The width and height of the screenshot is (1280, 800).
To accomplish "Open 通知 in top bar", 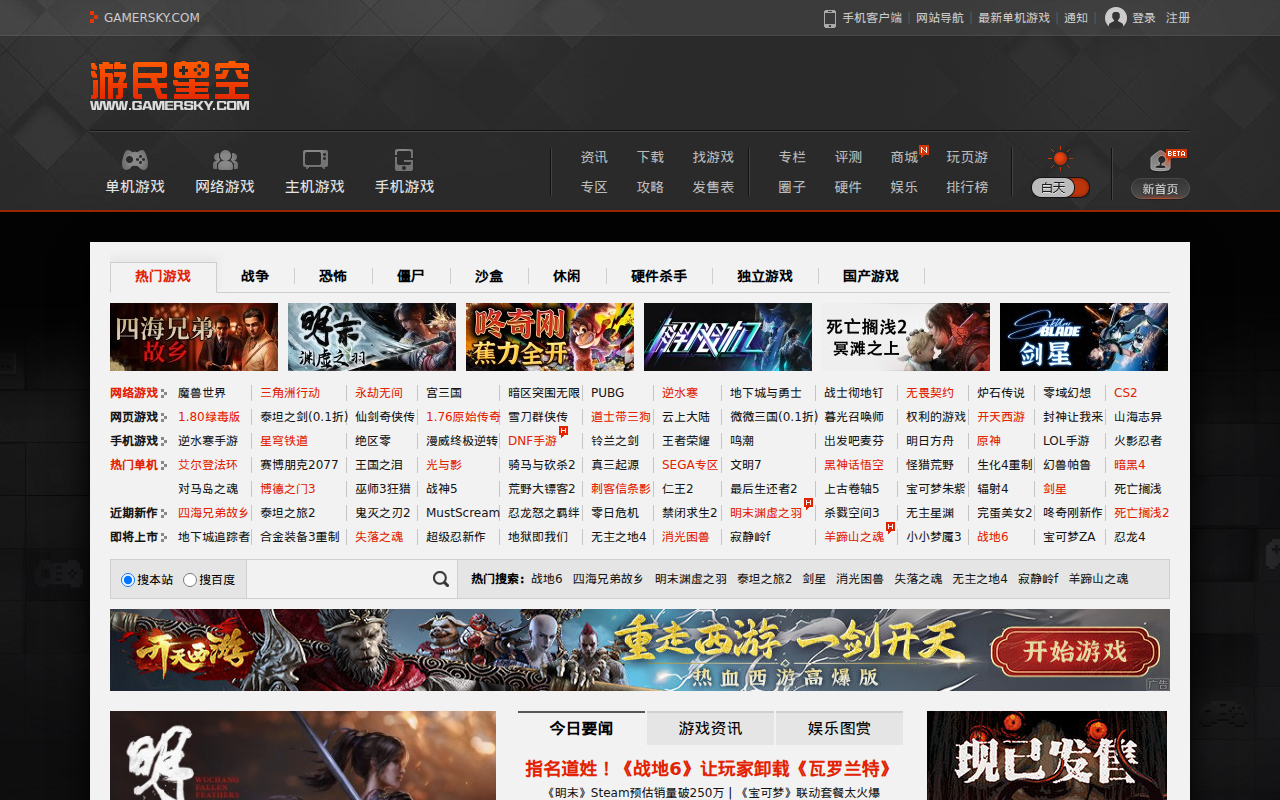I will (x=1076, y=18).
